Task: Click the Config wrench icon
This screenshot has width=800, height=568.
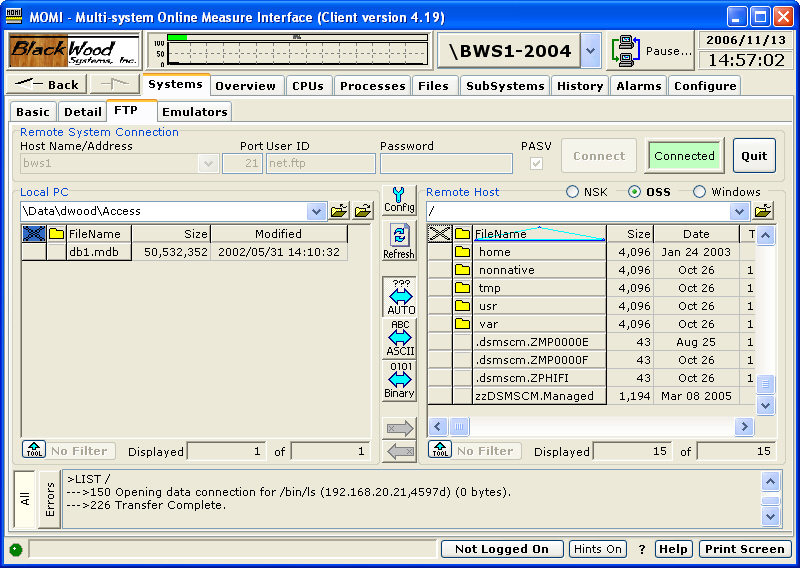Action: point(399,199)
